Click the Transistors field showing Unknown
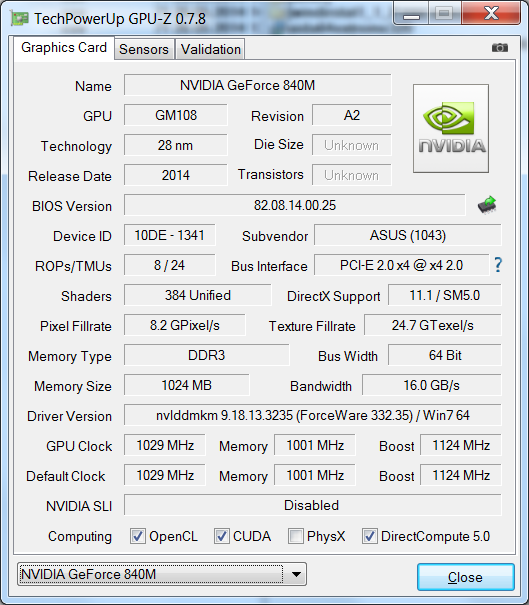Image resolution: width=529 pixels, height=605 pixels. [352, 175]
